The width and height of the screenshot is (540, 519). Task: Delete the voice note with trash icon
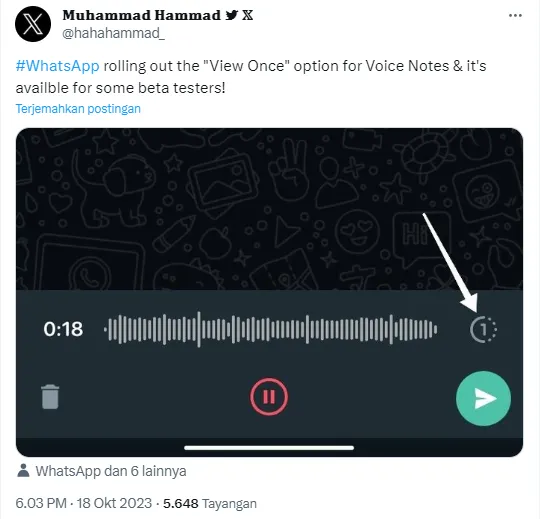coord(50,397)
